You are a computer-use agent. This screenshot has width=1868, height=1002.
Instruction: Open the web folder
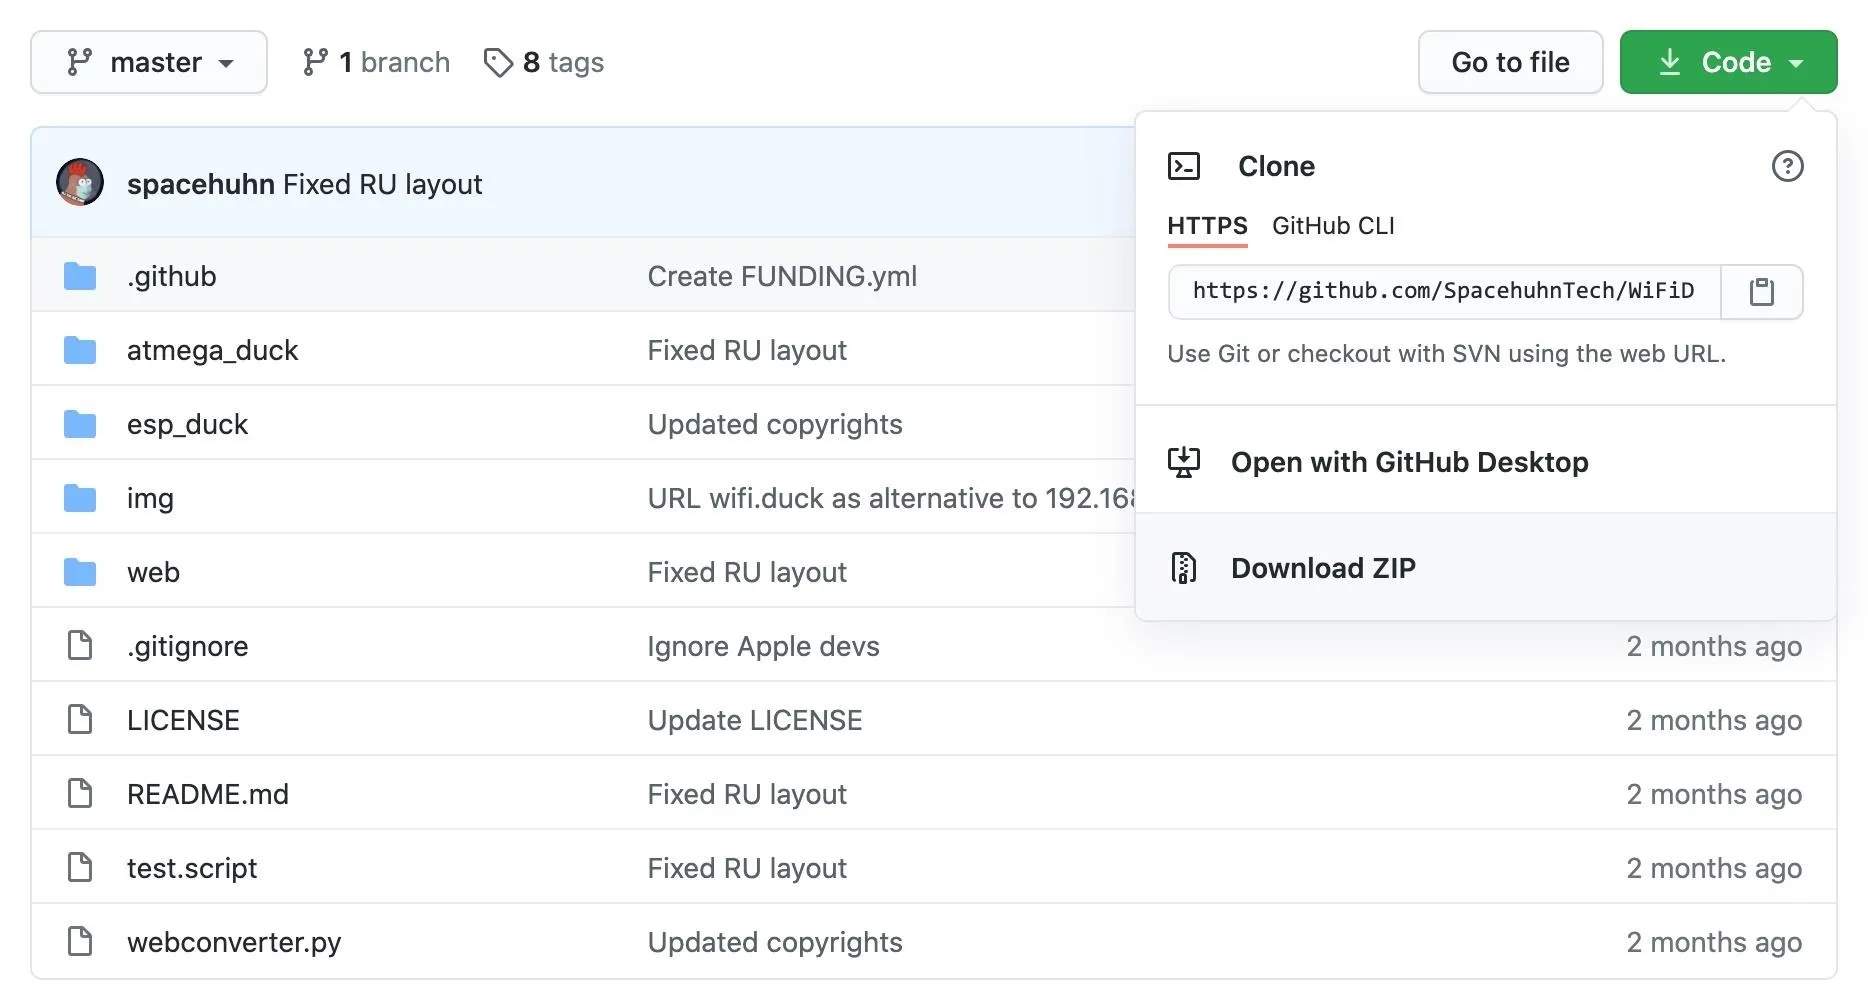[x=153, y=572]
